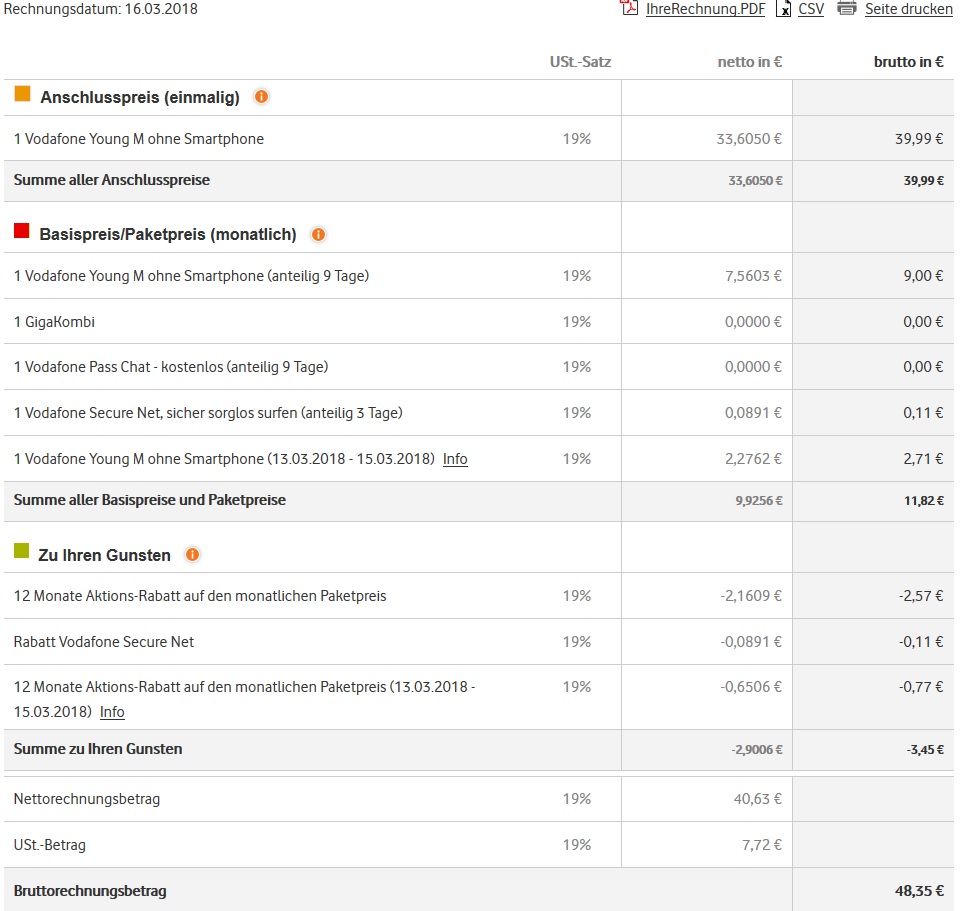The height and width of the screenshot is (911, 971).
Task: Click the green Zu Ihren Gunsten square
Action: [x=22, y=551]
